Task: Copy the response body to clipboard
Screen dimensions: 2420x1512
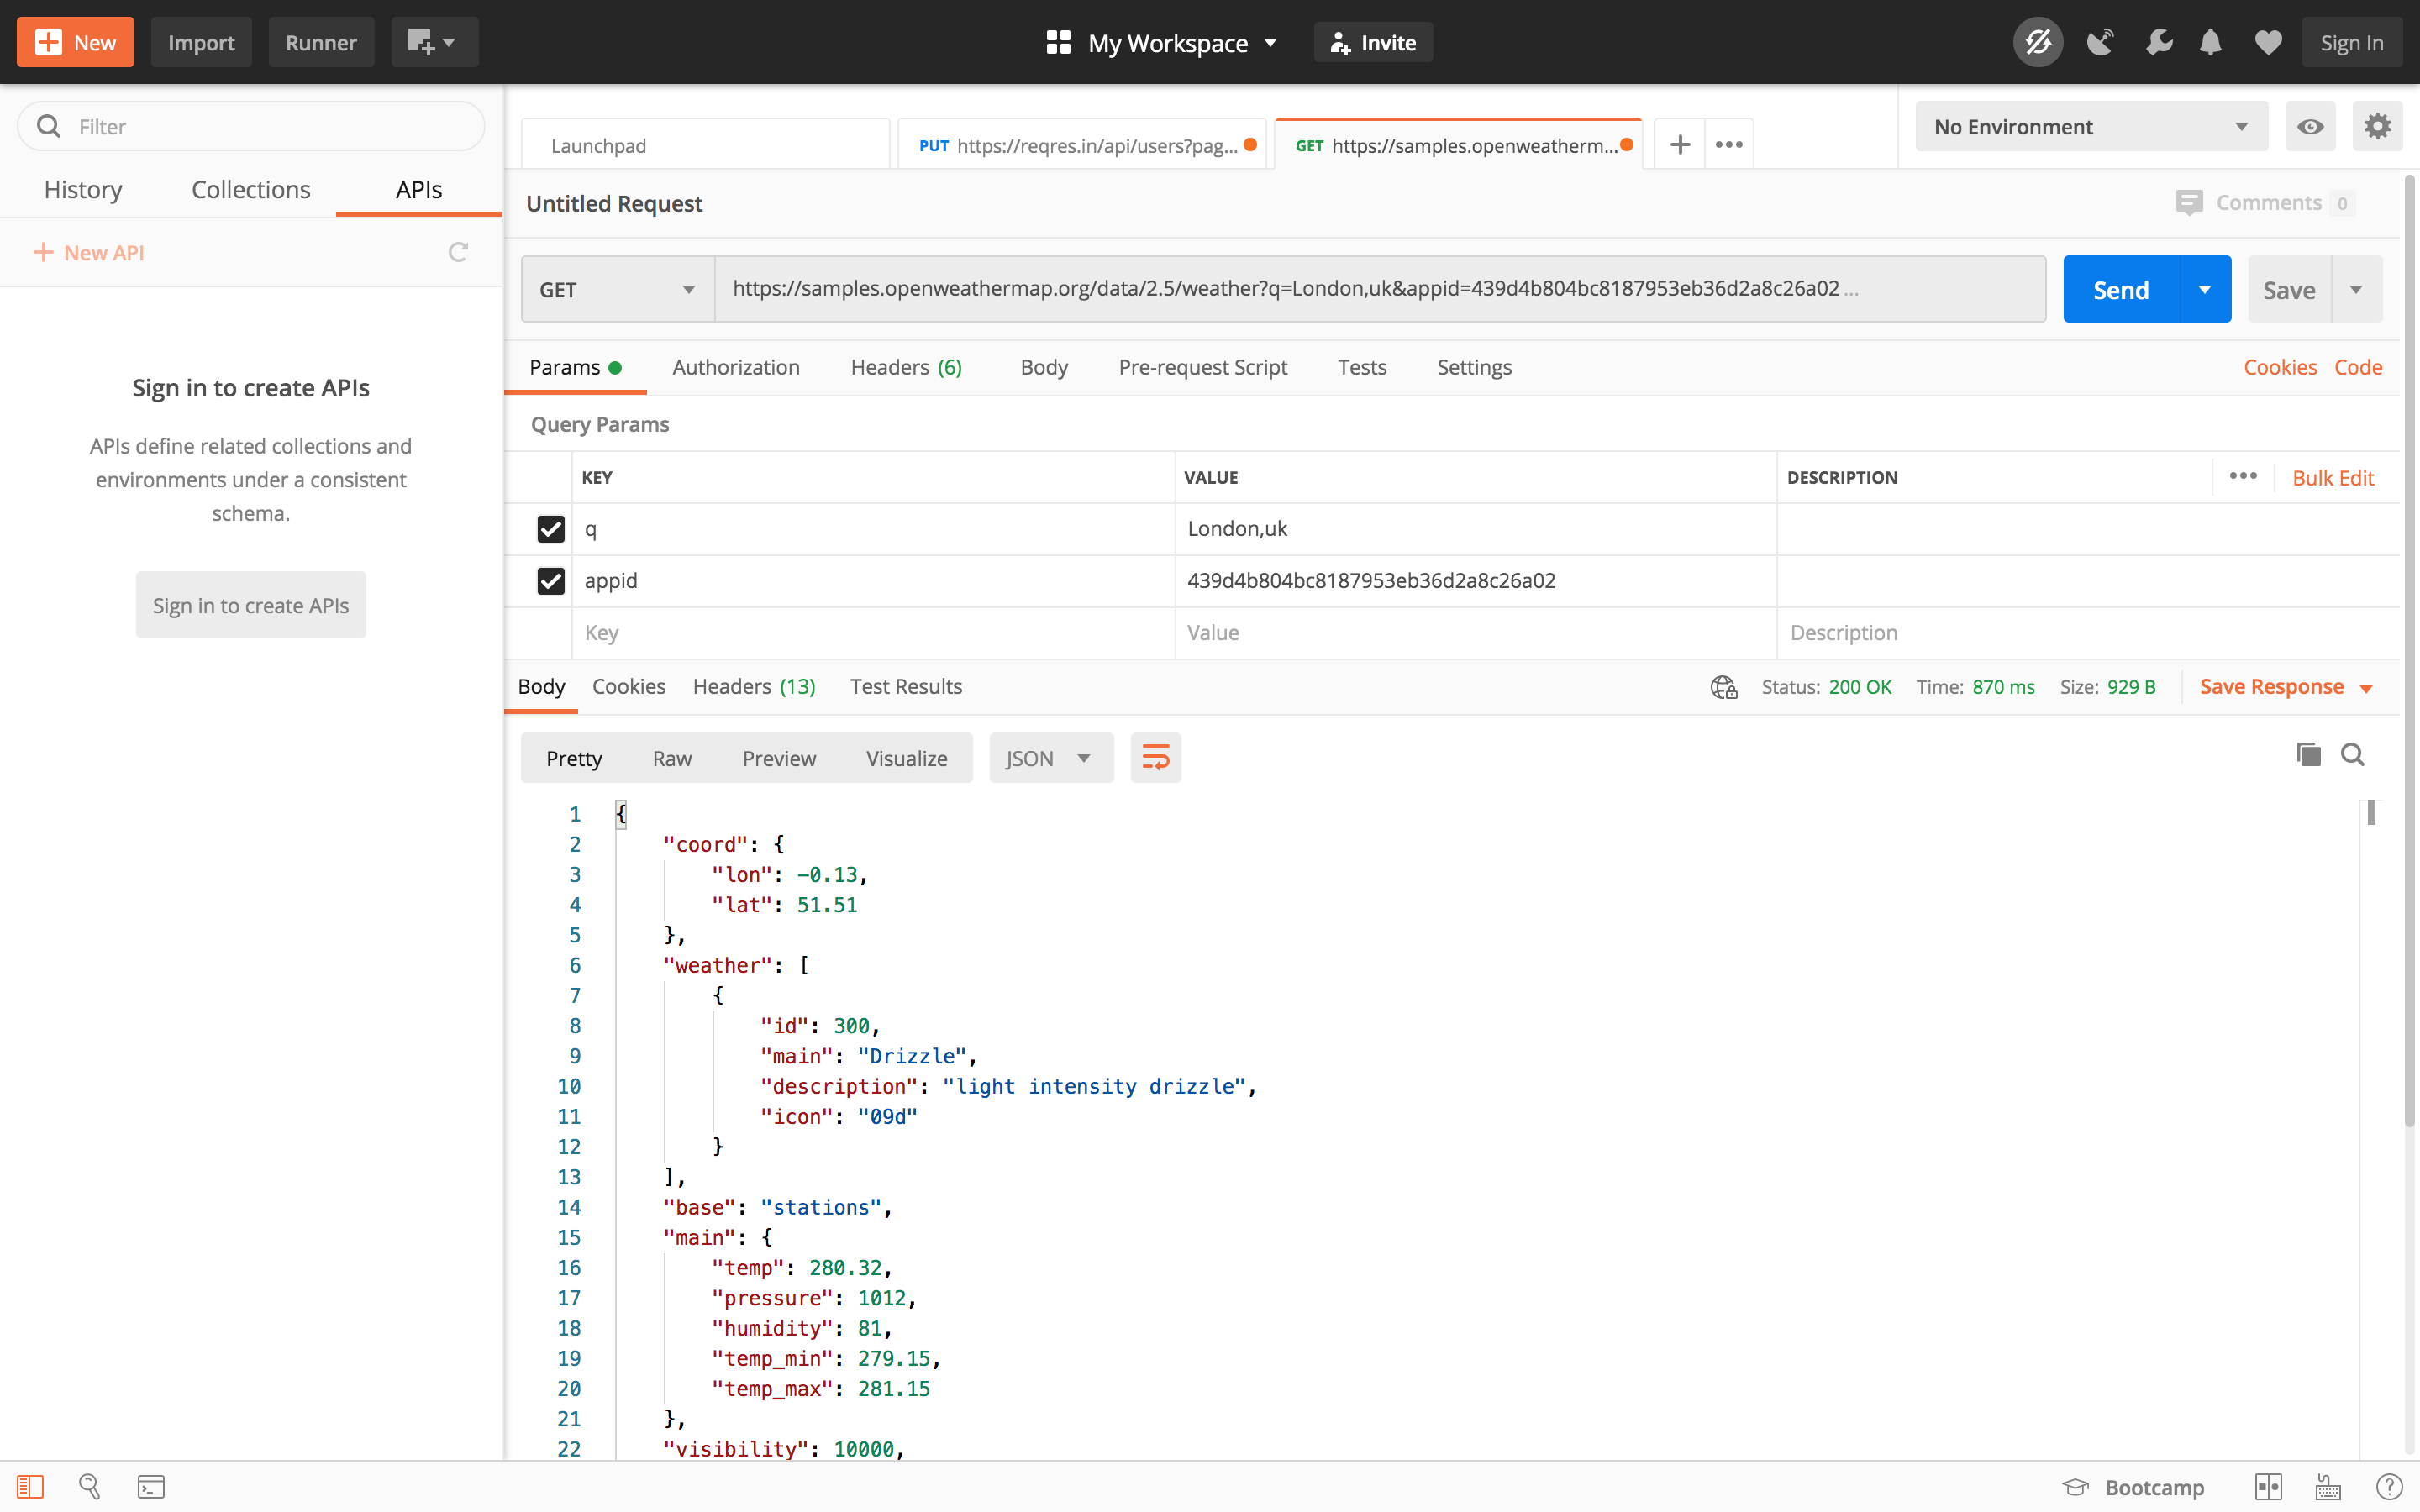Action: (2309, 754)
